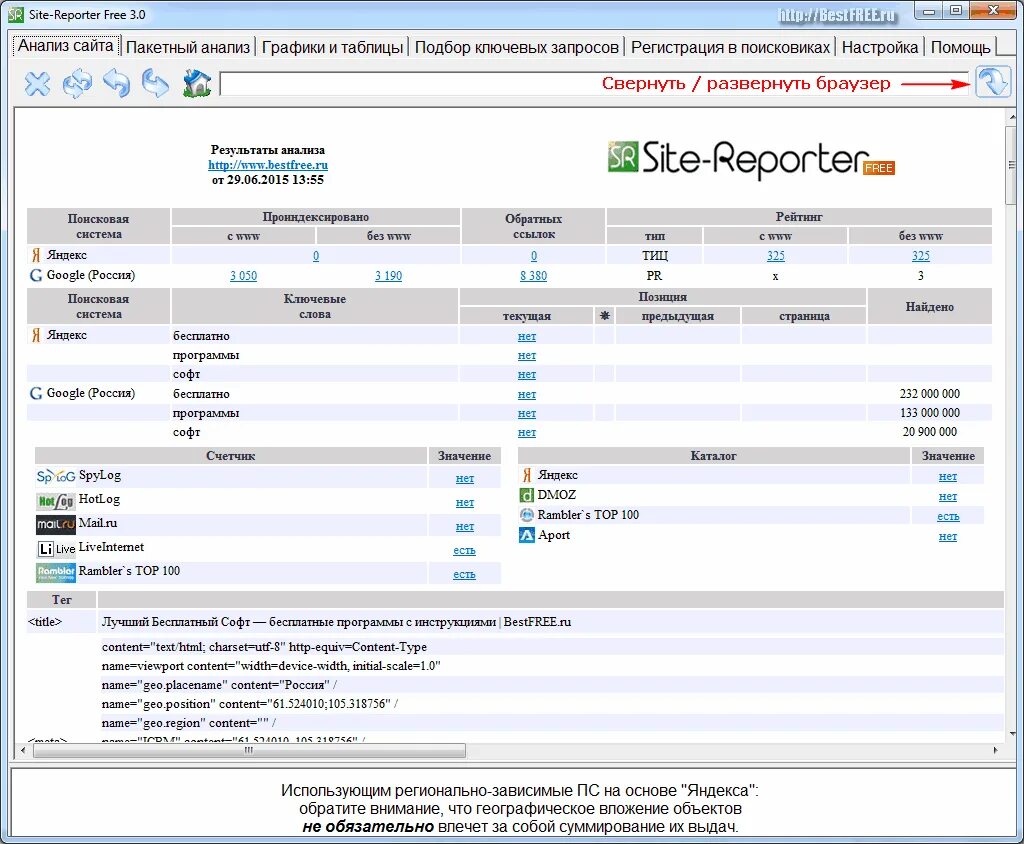Viewport: 1024px width, 844px height.
Task: Click DMOZ catalog value нет
Action: point(948,496)
